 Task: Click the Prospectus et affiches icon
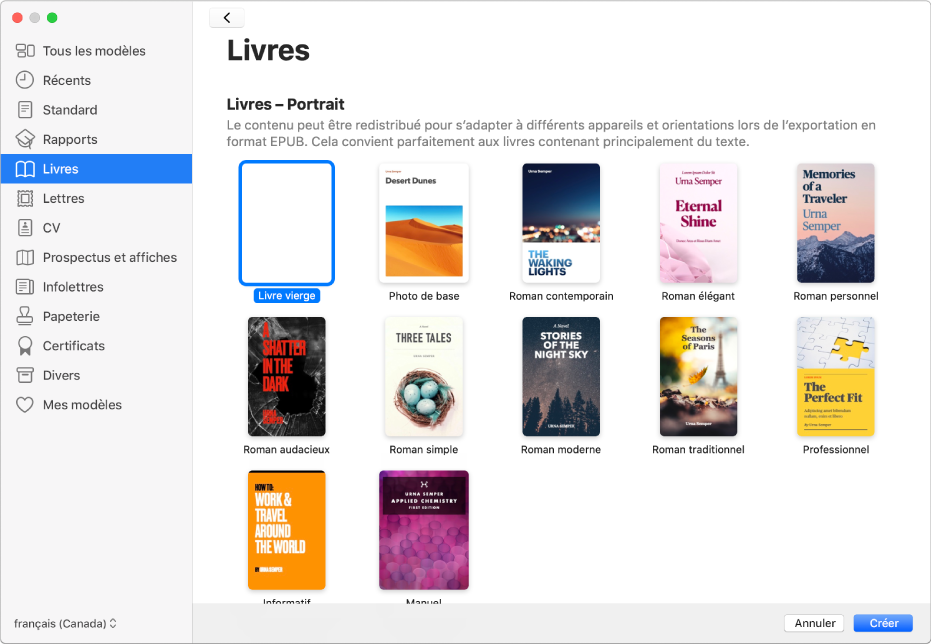tap(25, 258)
